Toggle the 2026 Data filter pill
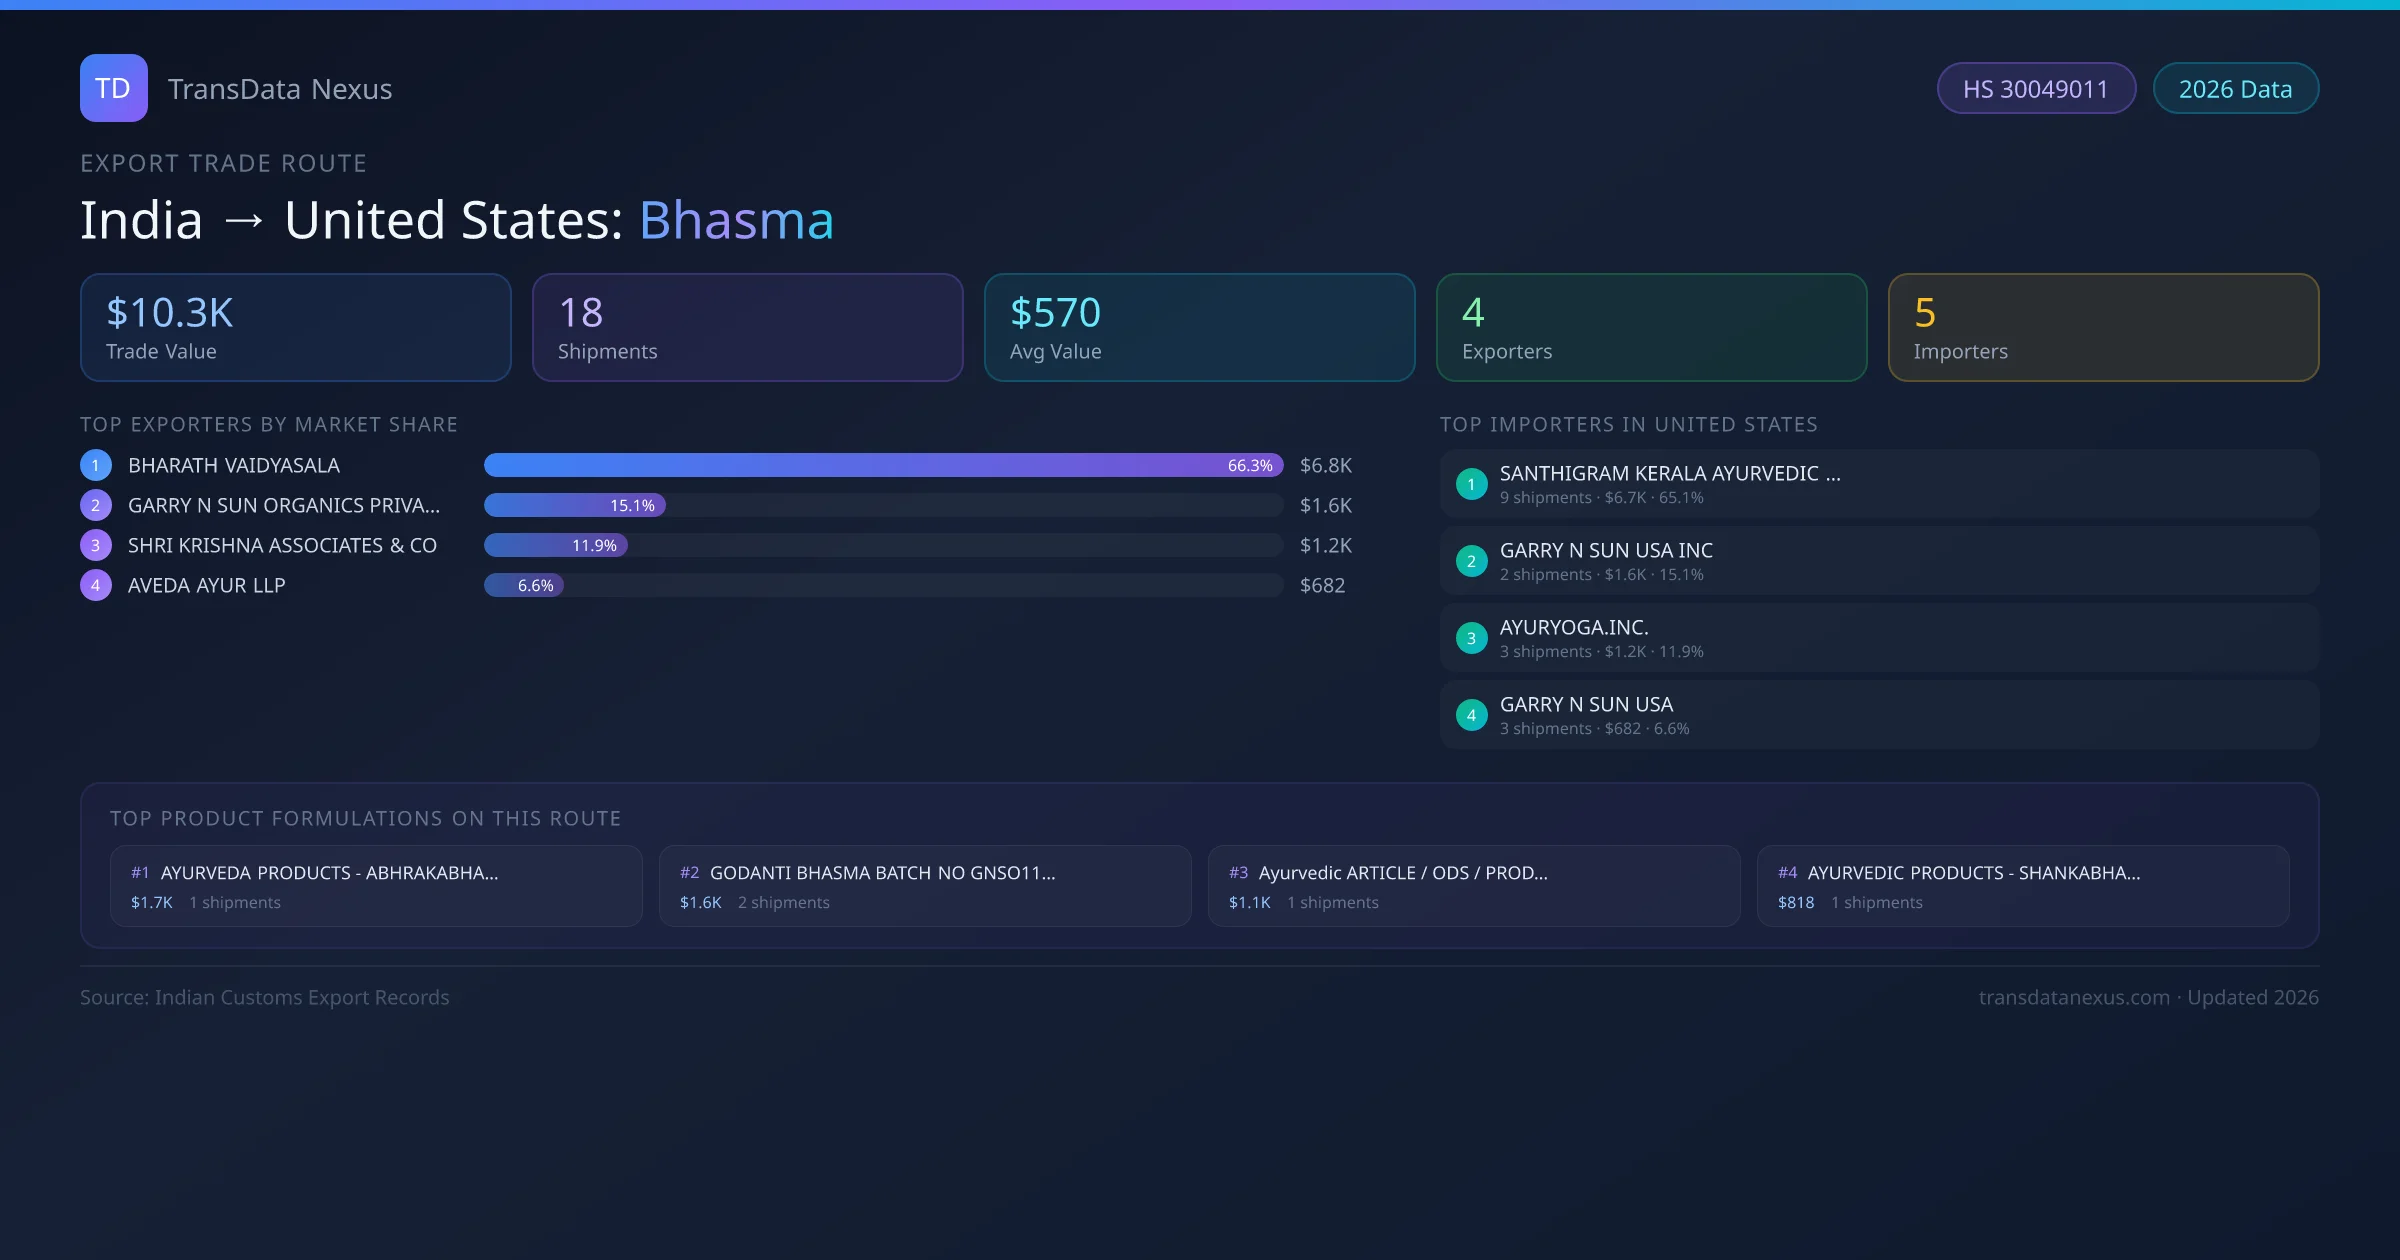Image resolution: width=2400 pixels, height=1260 pixels. [x=2235, y=88]
